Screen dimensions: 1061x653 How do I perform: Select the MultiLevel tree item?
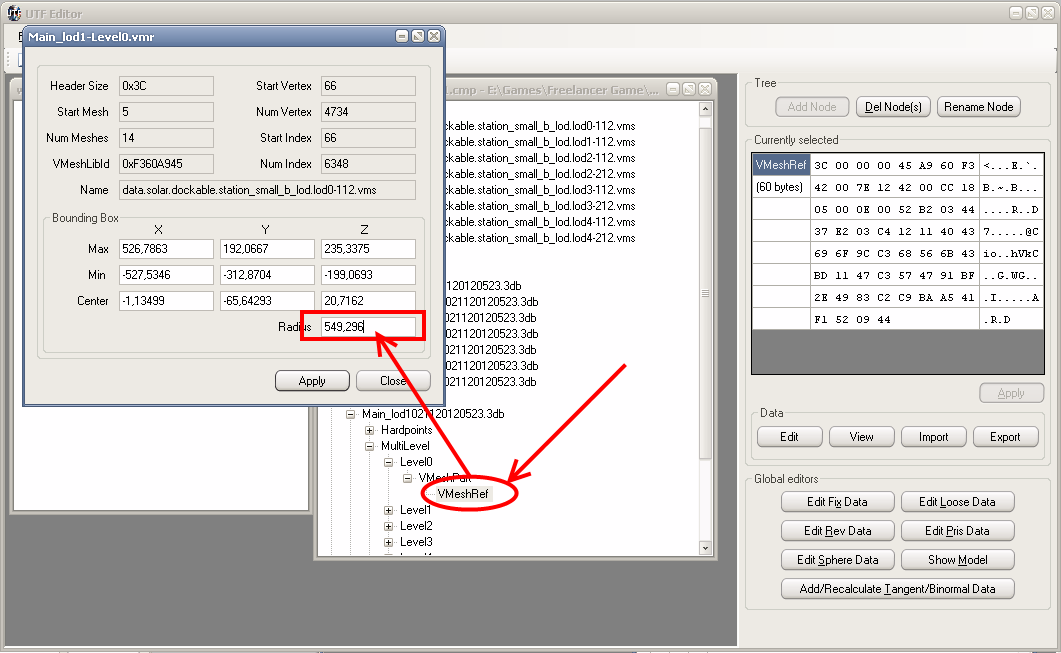point(405,446)
